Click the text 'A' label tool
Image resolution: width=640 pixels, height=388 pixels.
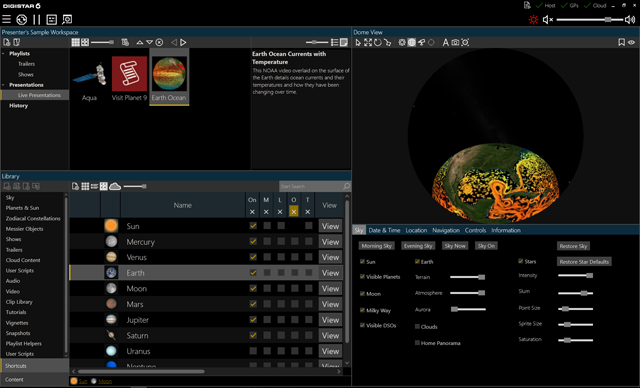[445, 42]
